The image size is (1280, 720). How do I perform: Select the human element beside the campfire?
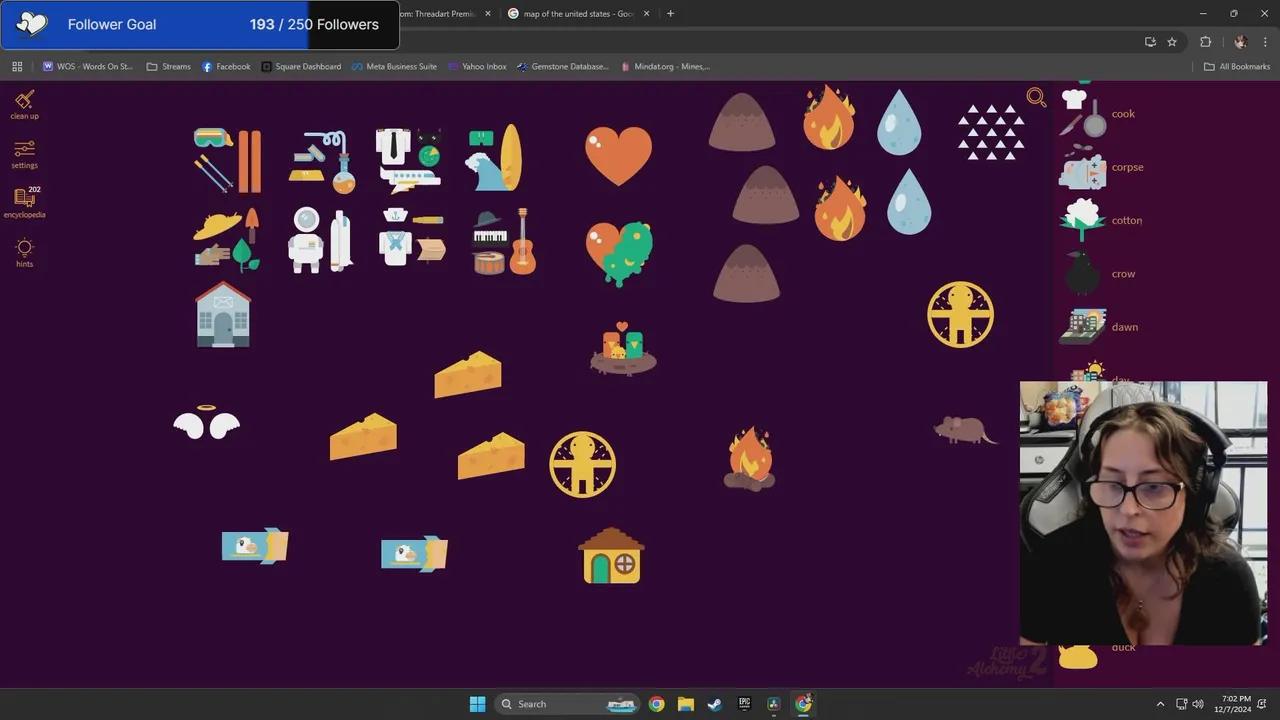[x=582, y=464]
